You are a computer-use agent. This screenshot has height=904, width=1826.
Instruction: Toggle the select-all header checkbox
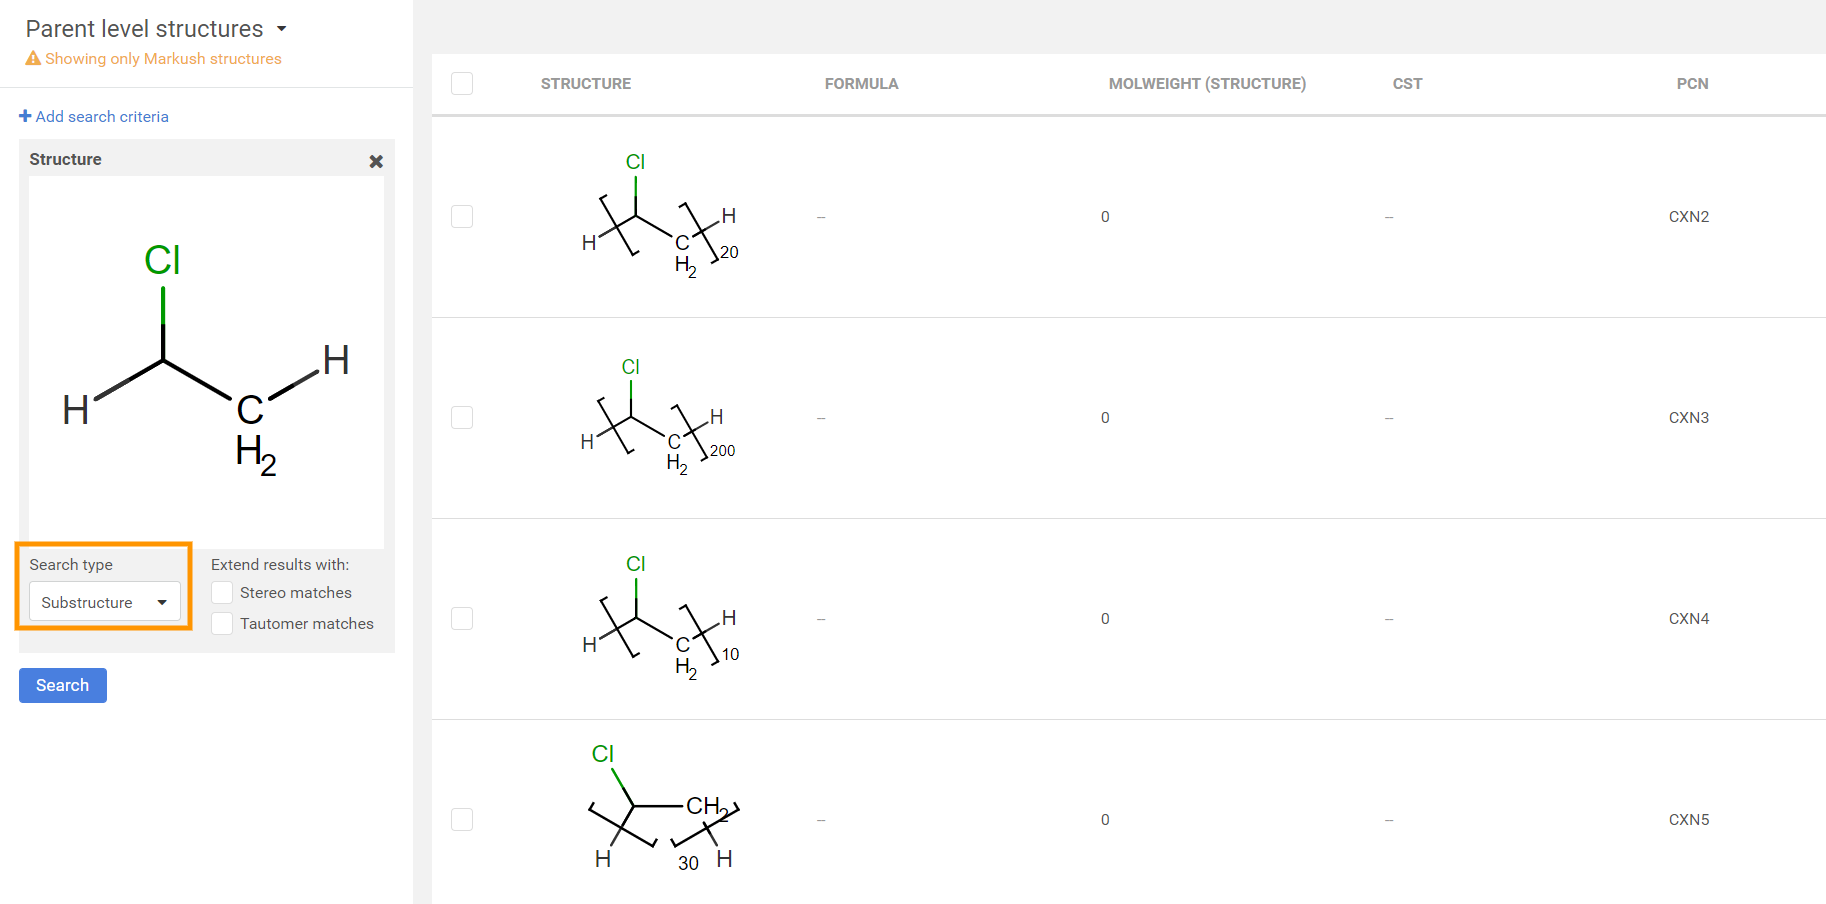pos(462,84)
